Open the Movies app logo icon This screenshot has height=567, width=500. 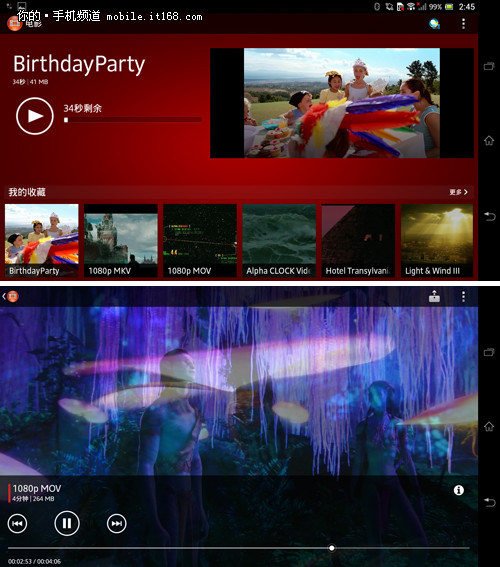coord(14,24)
